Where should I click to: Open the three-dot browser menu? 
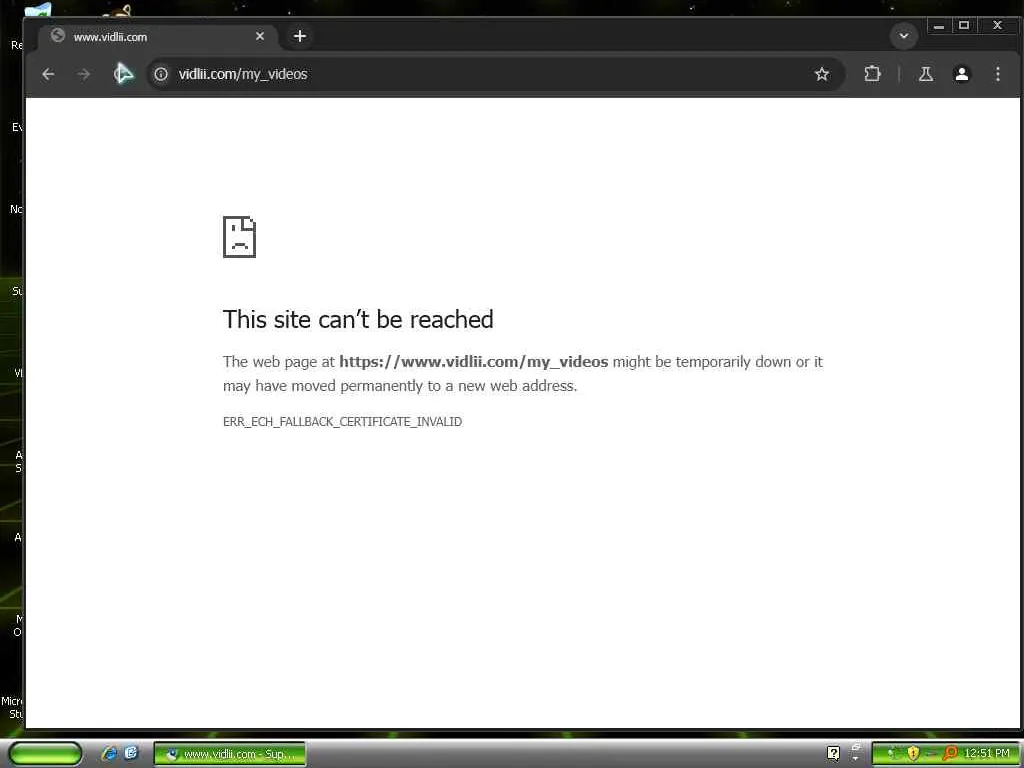tap(998, 74)
